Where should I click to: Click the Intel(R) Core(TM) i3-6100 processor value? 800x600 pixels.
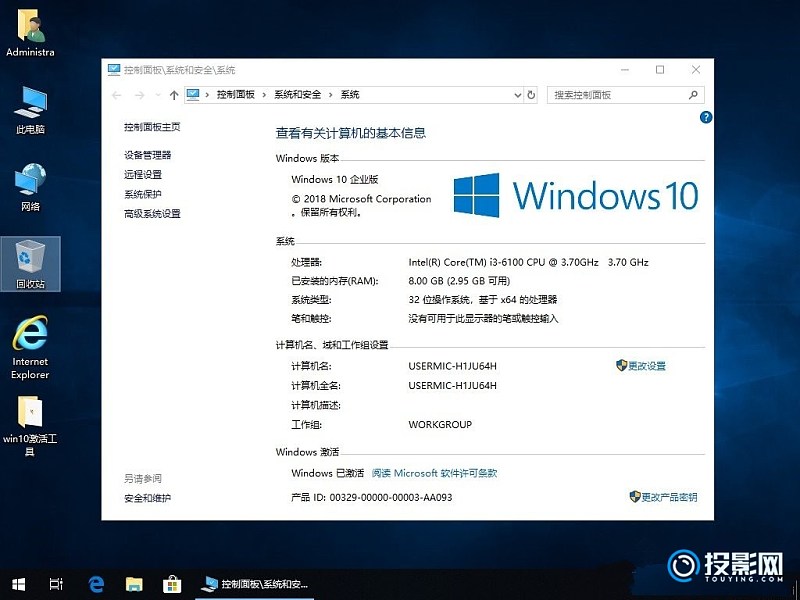pos(528,262)
